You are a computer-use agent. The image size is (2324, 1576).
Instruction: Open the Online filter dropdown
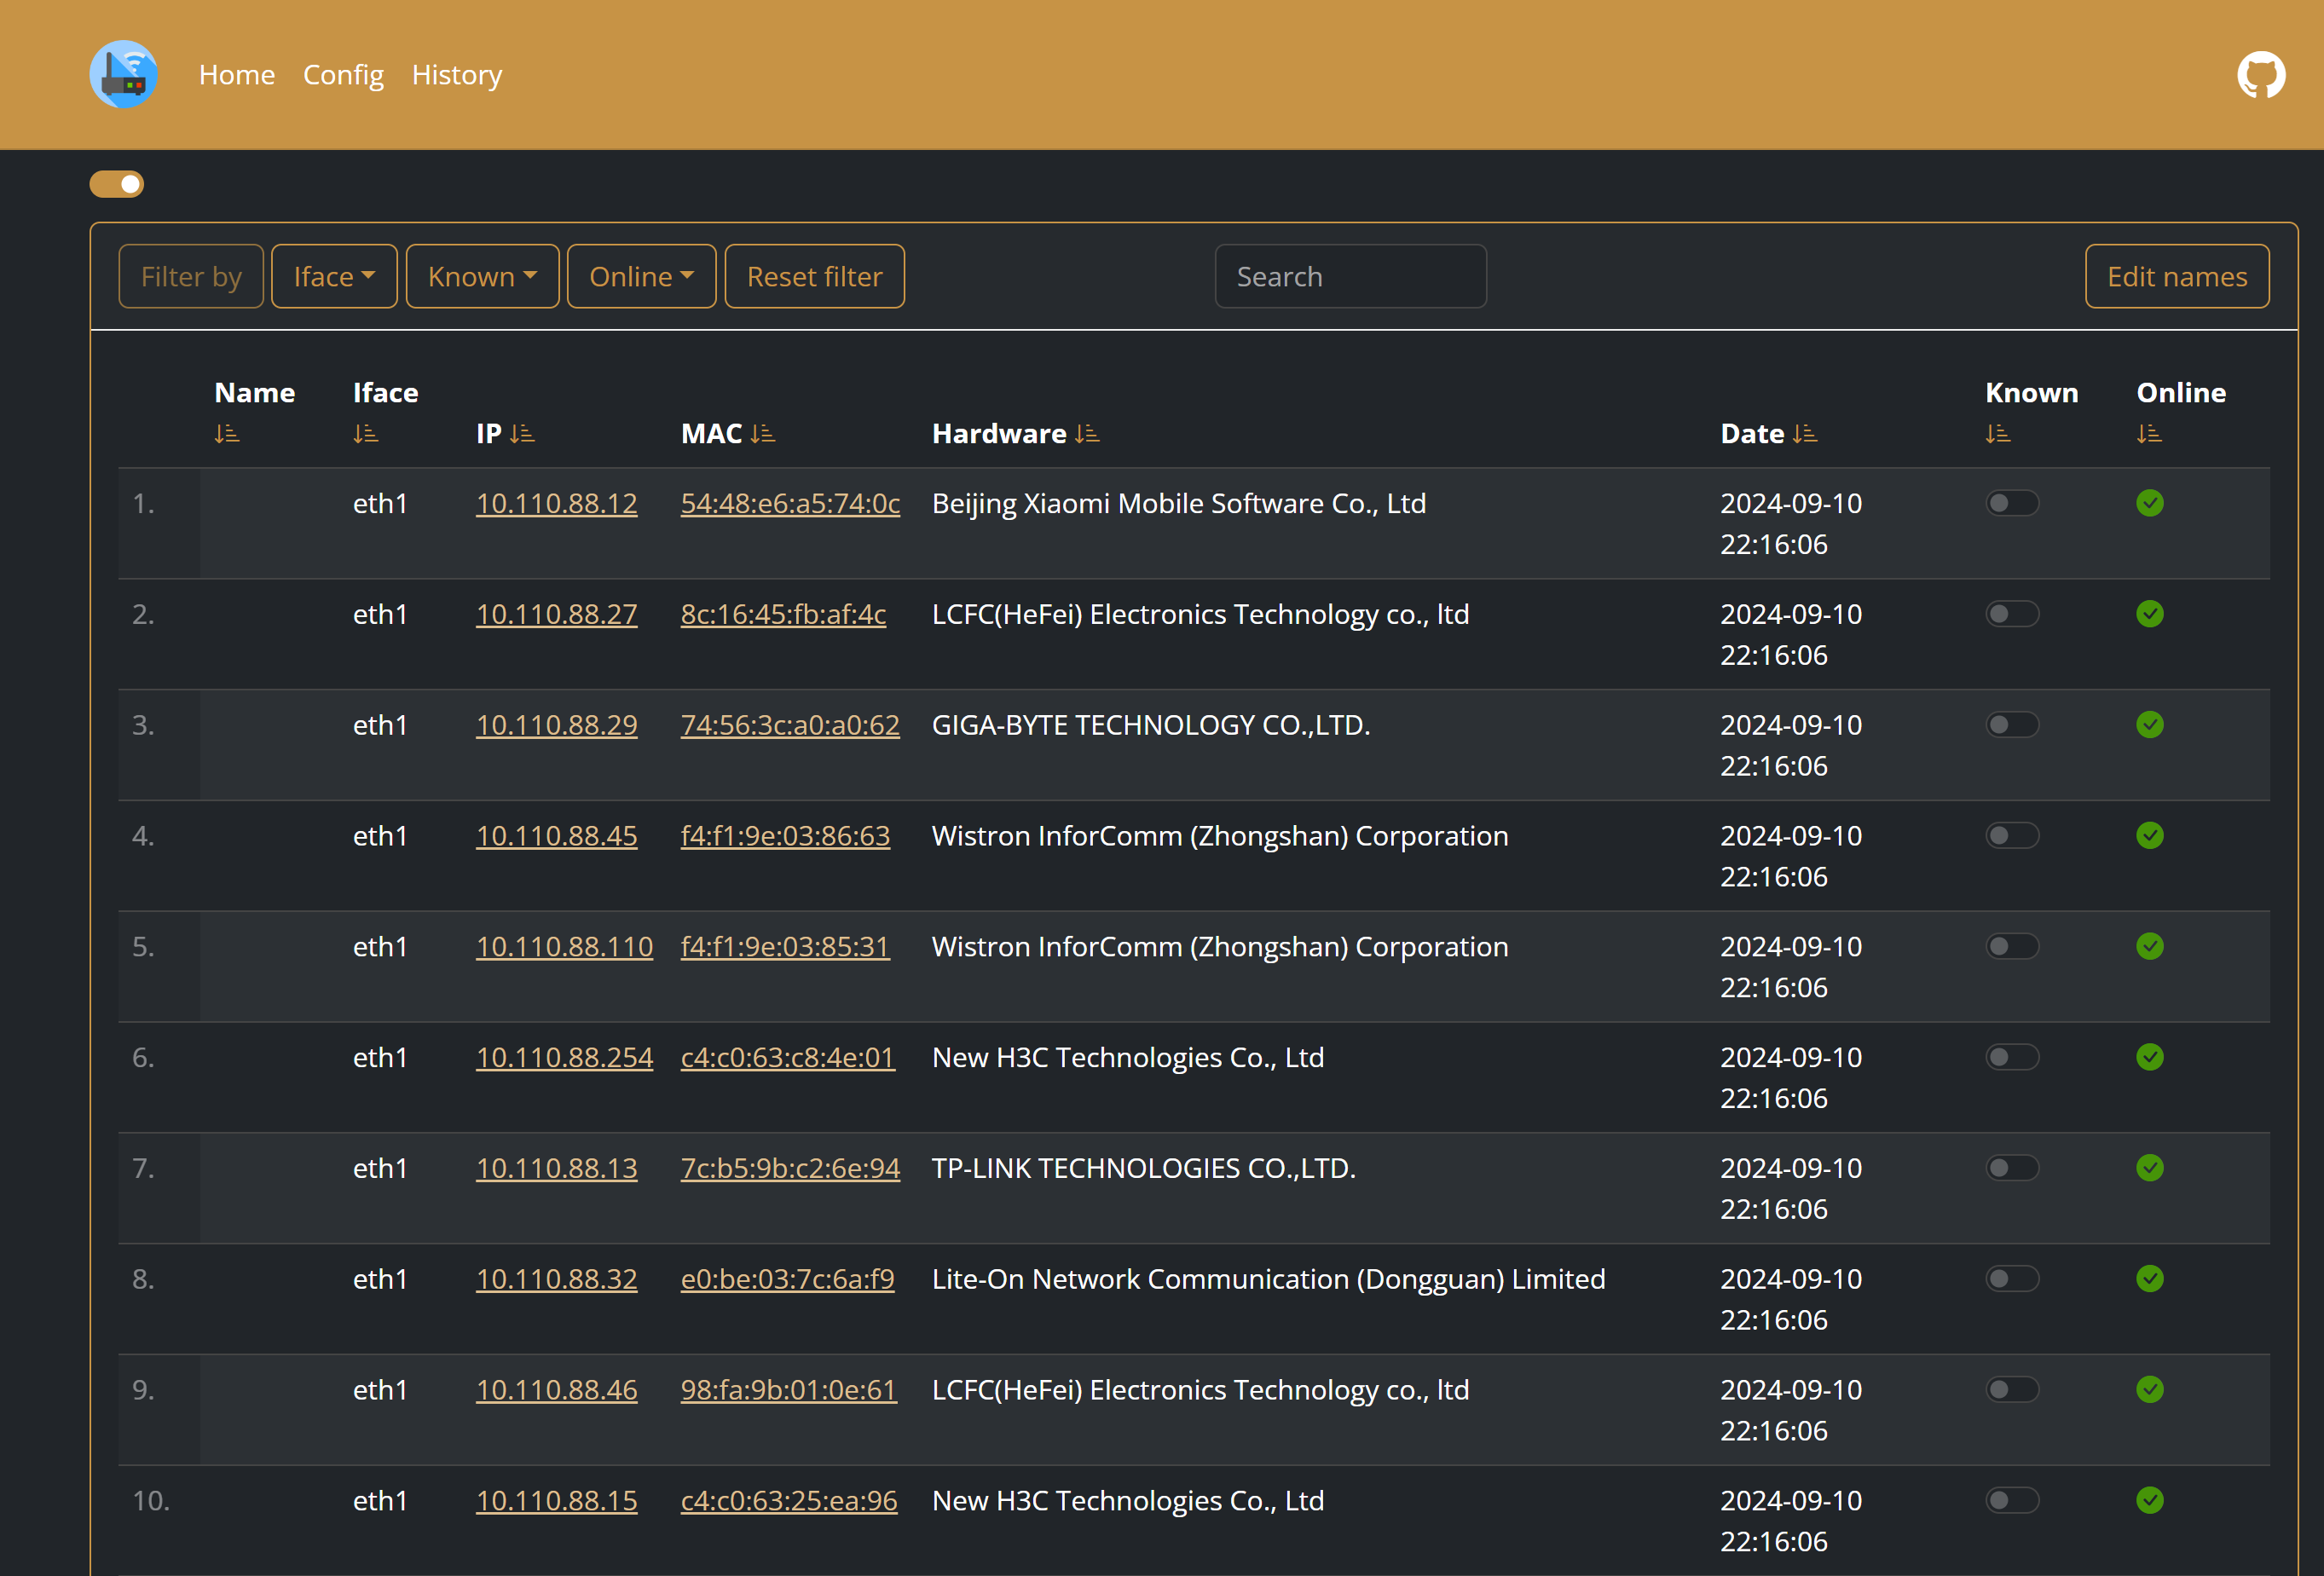(641, 277)
